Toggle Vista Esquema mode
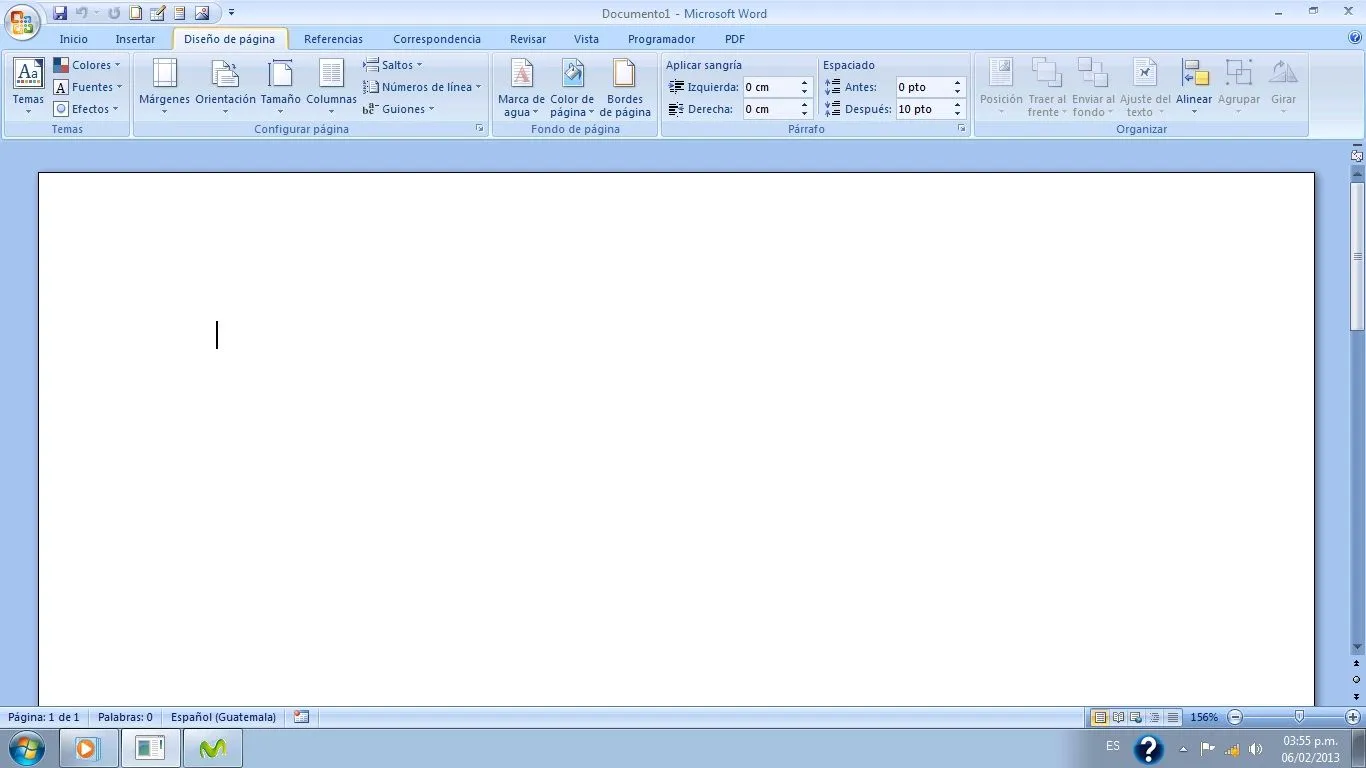1366x768 pixels. click(x=1153, y=717)
